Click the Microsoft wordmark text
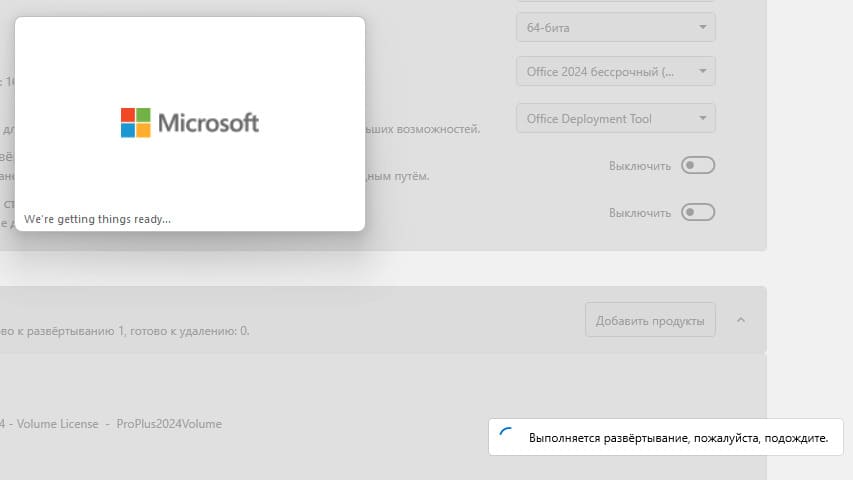This screenshot has width=853, height=480. 208,123
